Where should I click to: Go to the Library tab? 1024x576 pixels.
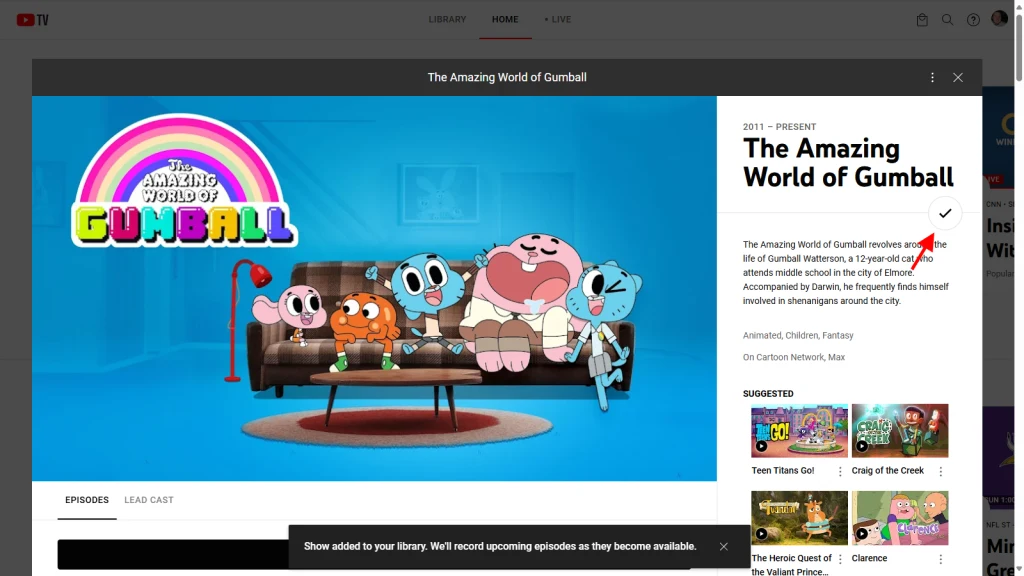coord(447,19)
